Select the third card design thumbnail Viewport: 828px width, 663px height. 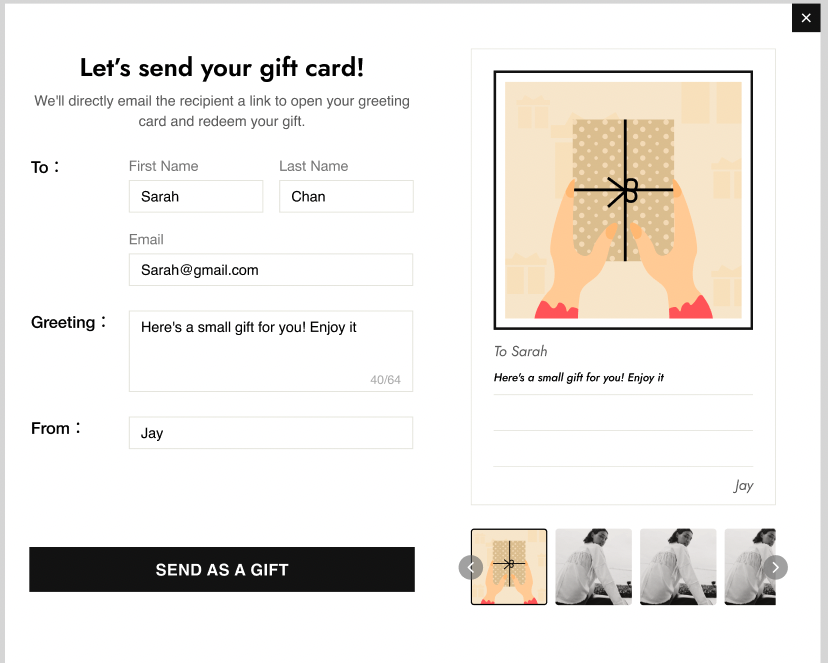(x=678, y=567)
